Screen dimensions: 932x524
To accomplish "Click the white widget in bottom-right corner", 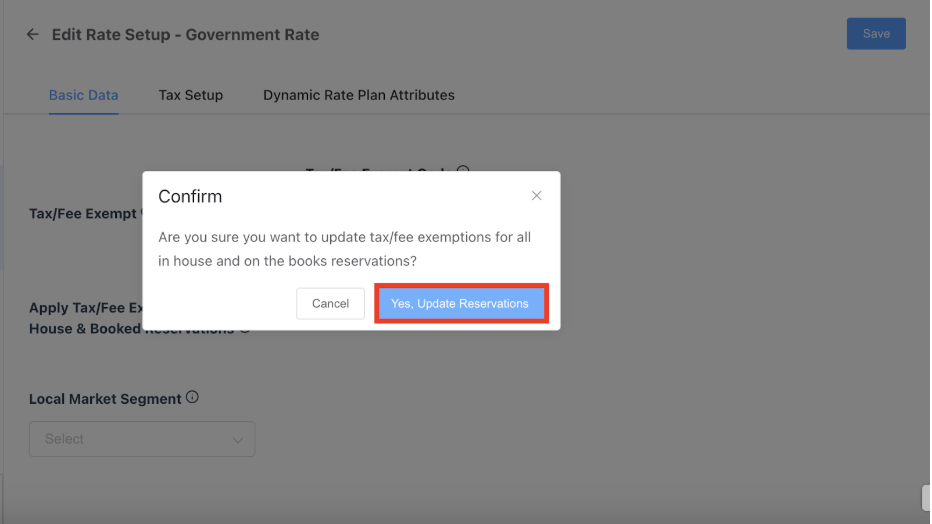I will [925, 497].
